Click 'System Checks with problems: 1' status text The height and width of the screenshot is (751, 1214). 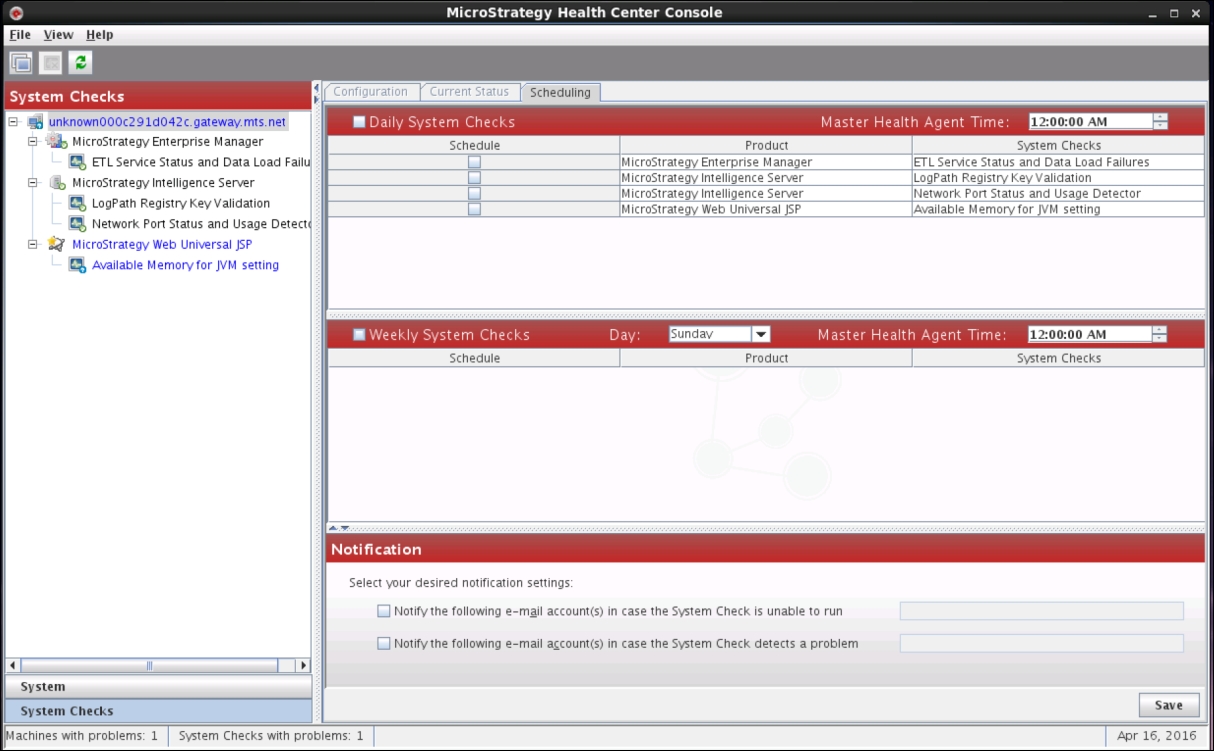271,736
